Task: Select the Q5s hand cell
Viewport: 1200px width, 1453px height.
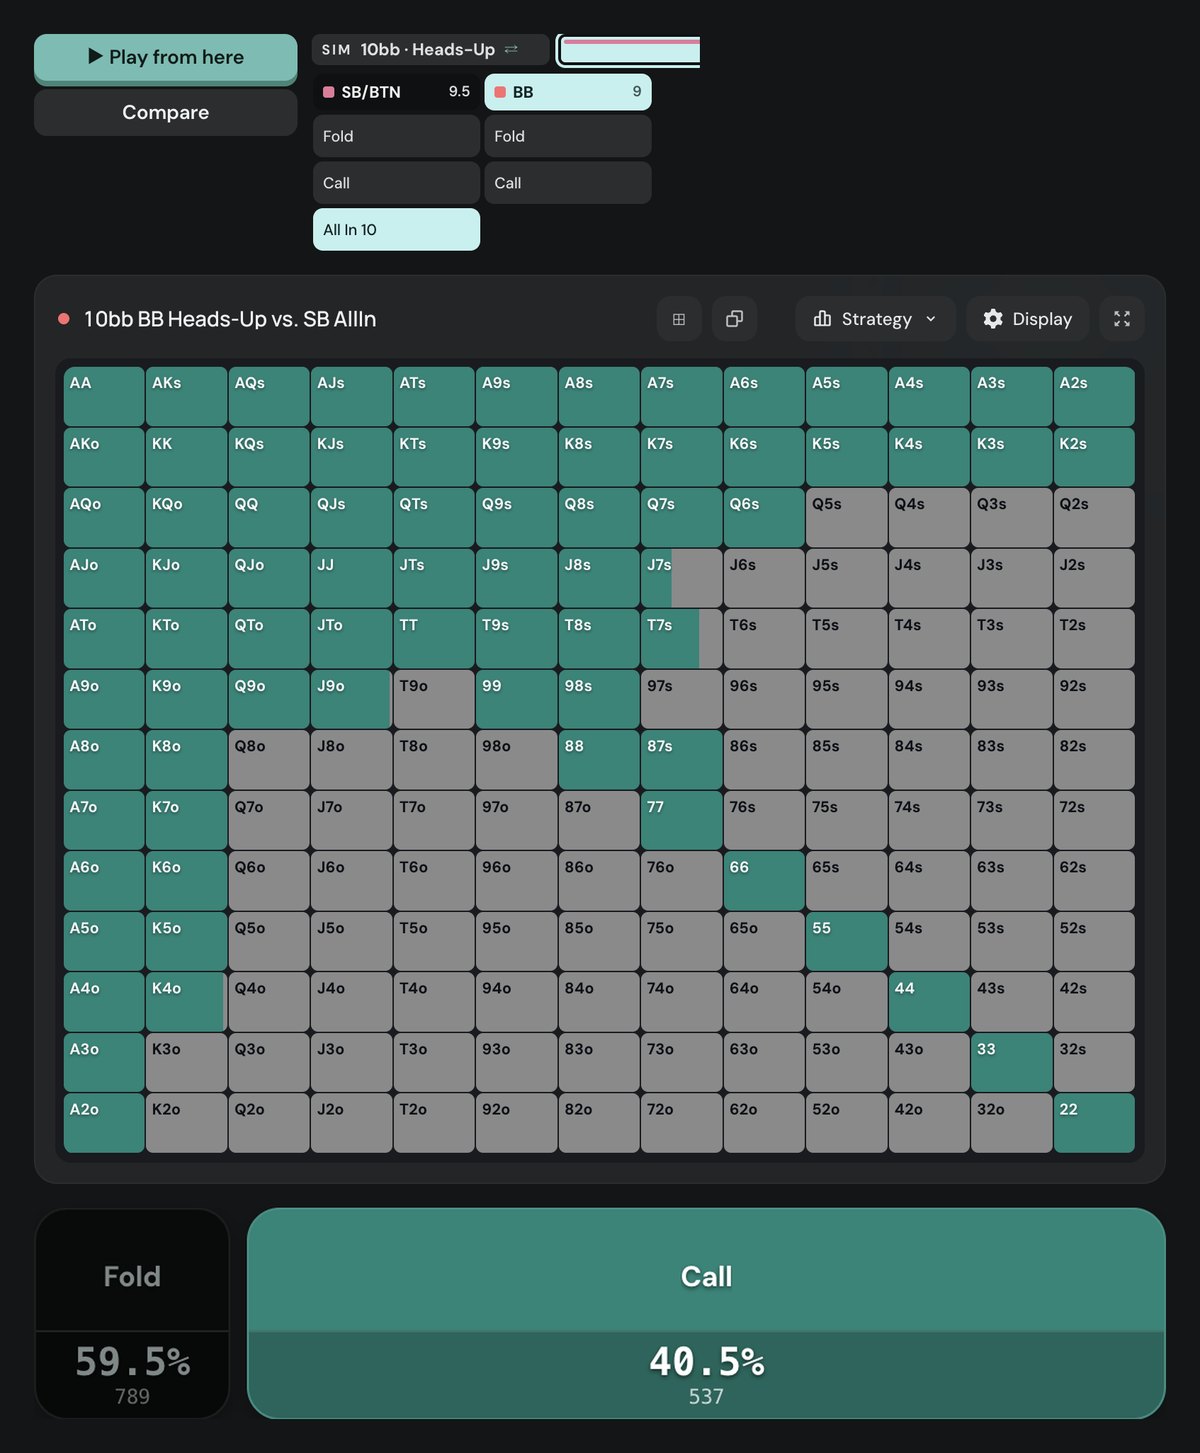Action: 846,517
